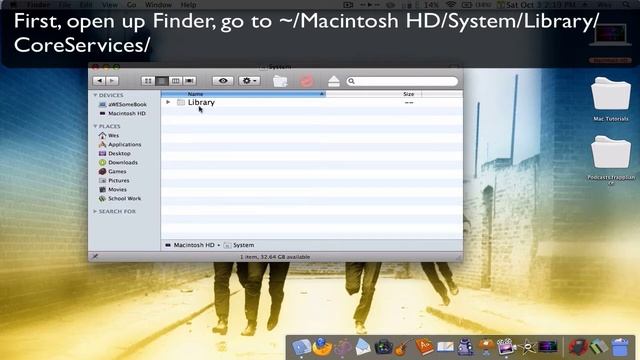Open the iMovie star dock icon
Screen dimensions: 640x360
click(527, 347)
